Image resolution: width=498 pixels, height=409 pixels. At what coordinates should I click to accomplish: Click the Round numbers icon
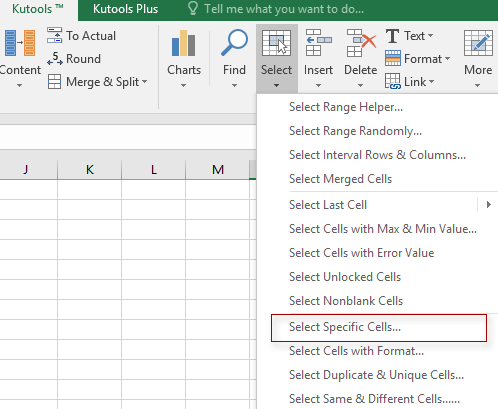click(55, 59)
